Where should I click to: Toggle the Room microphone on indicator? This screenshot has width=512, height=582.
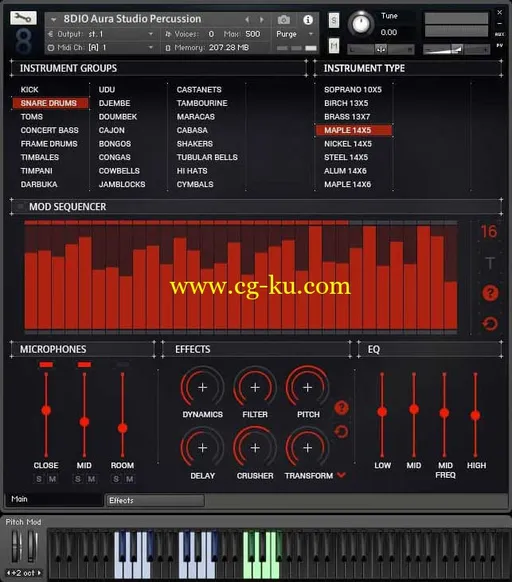coord(123,364)
